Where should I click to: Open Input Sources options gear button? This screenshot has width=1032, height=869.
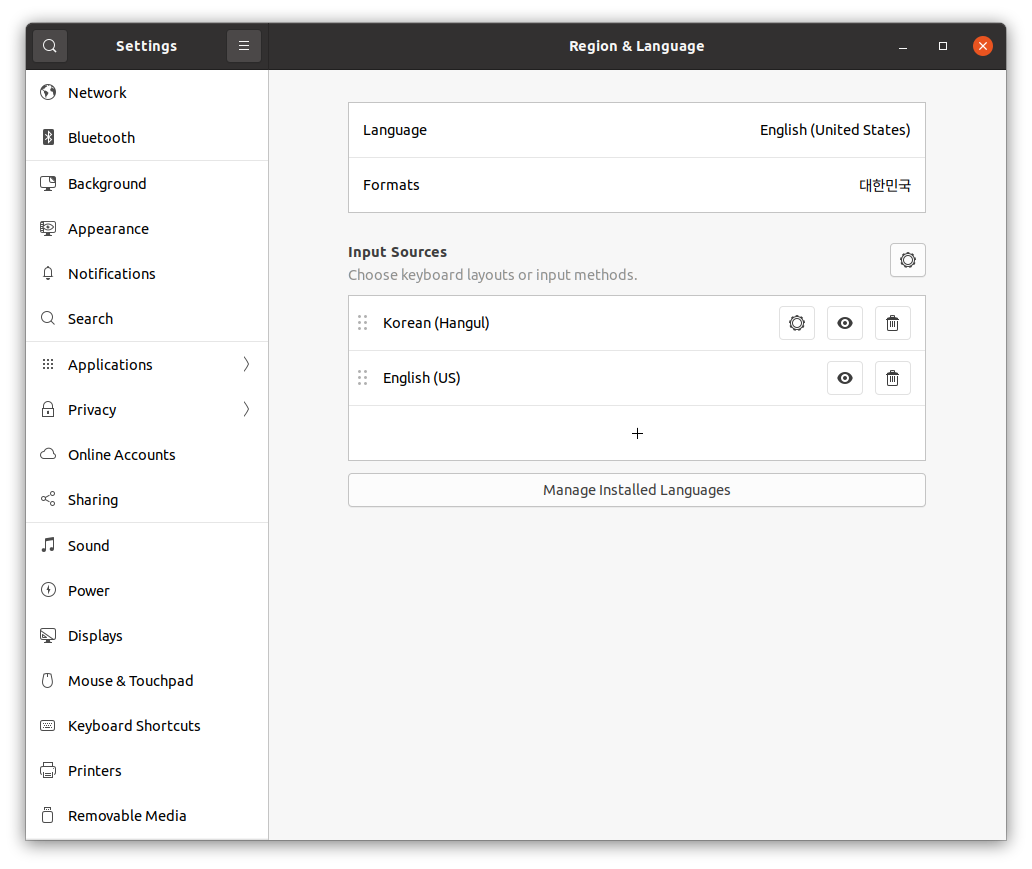[908, 260]
